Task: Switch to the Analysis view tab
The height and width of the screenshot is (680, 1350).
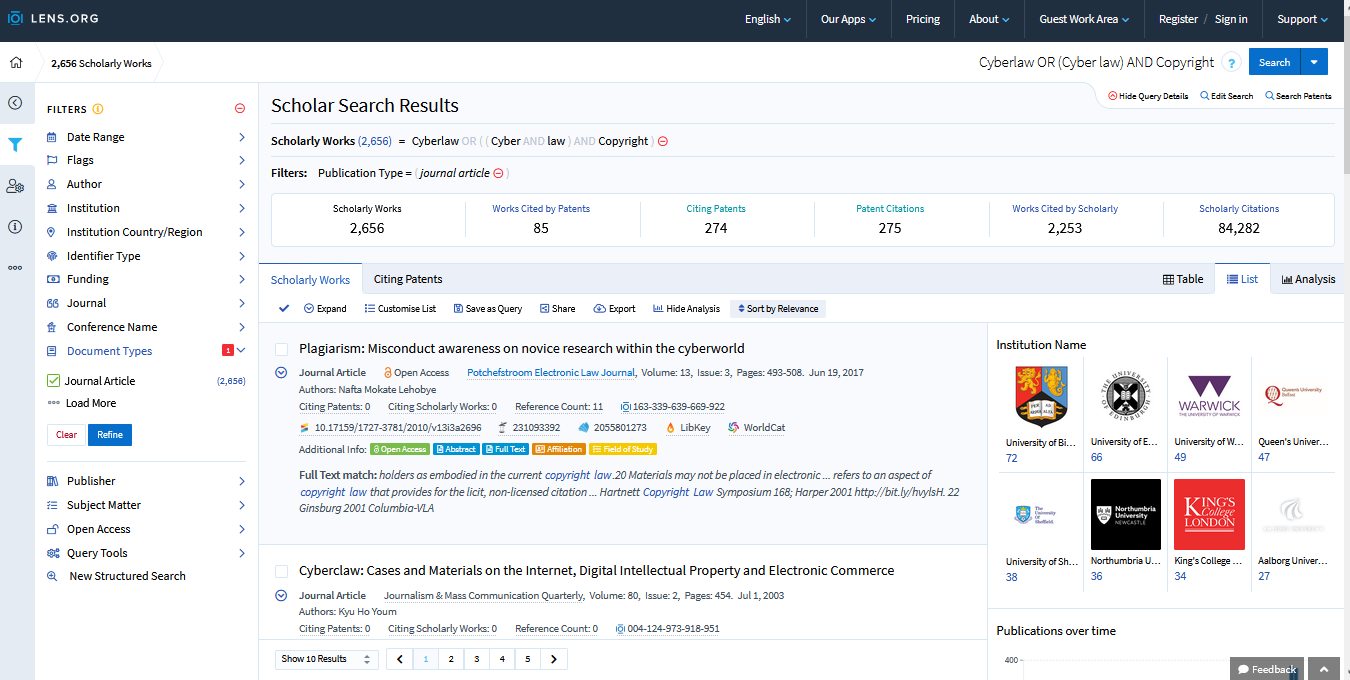Action: (1309, 279)
